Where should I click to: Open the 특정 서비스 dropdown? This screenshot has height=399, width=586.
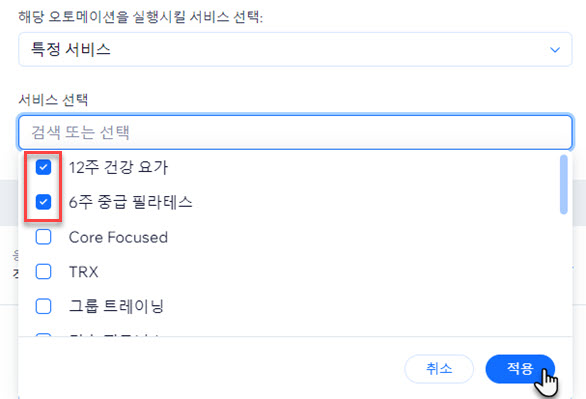tap(295, 49)
